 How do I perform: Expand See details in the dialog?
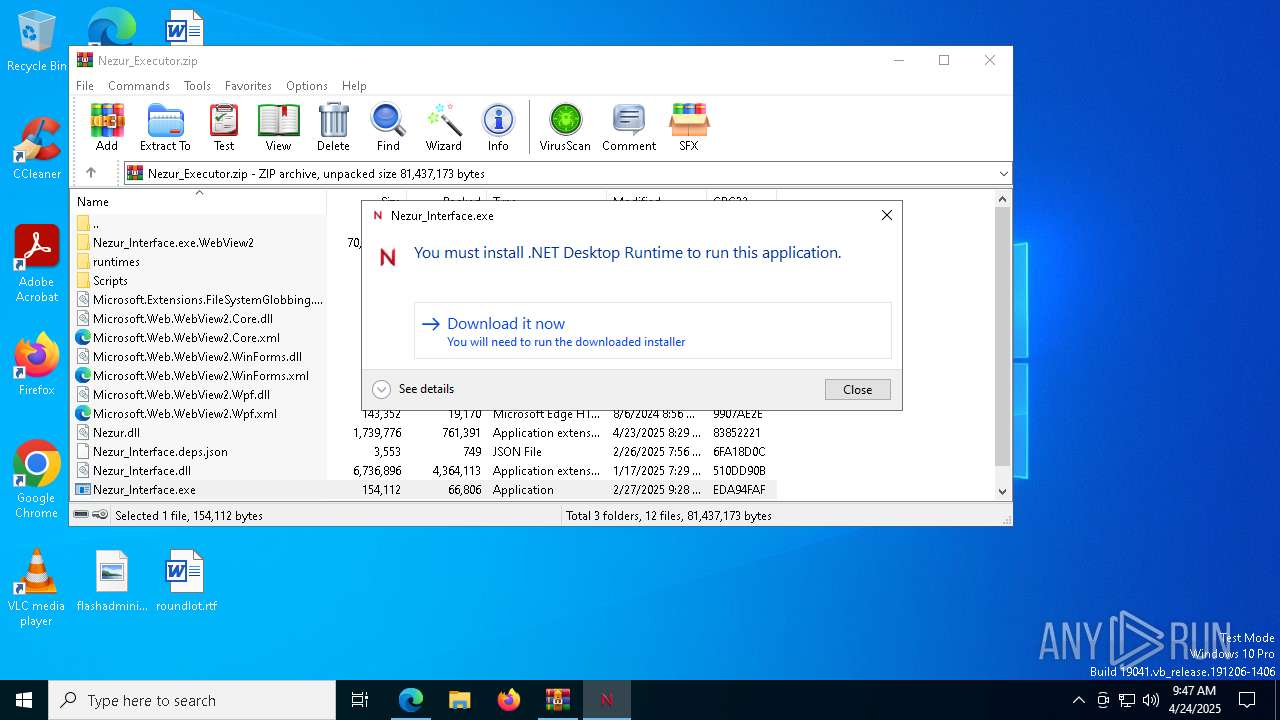[413, 389]
